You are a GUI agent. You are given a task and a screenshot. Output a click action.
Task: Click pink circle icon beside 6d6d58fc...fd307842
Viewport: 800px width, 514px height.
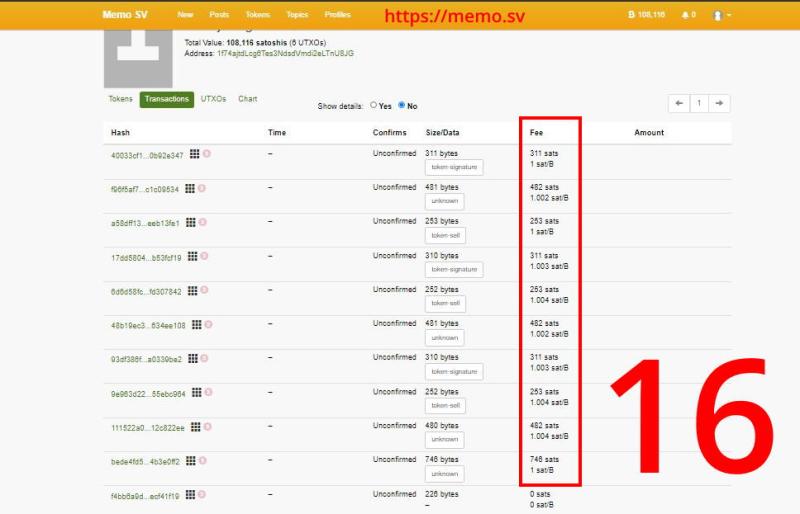205,290
